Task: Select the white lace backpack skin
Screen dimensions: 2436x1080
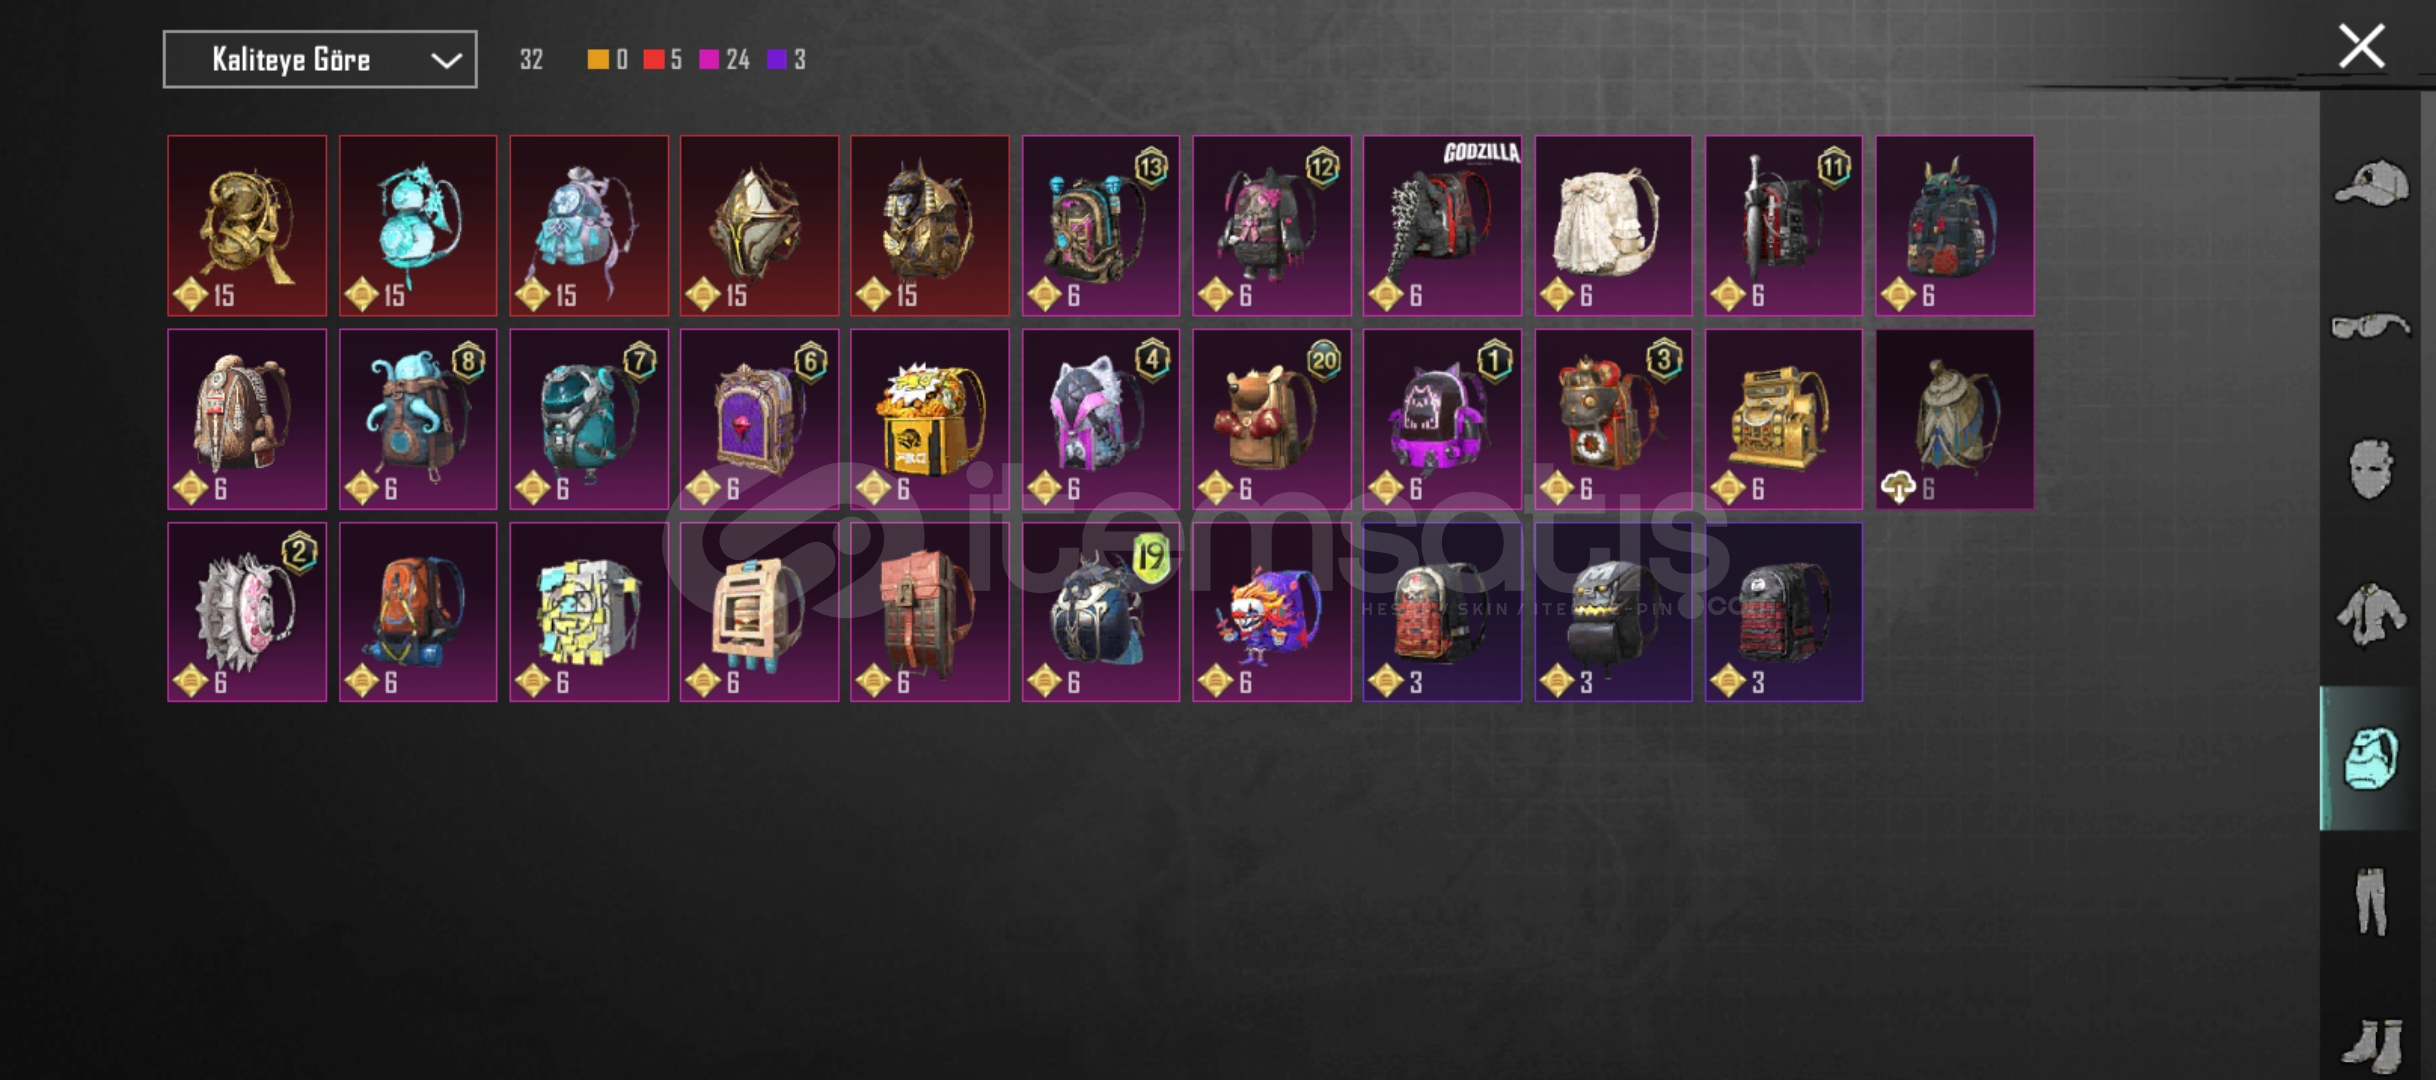Action: click(x=1613, y=226)
